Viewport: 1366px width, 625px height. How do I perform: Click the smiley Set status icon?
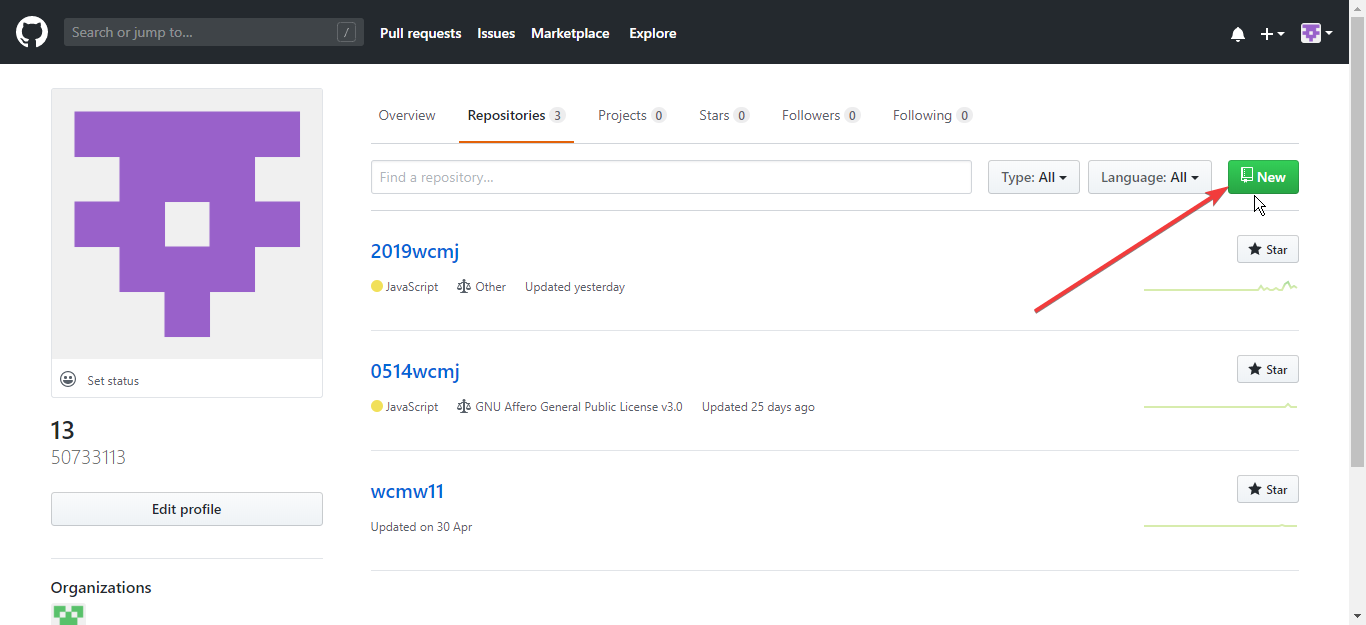click(x=68, y=380)
